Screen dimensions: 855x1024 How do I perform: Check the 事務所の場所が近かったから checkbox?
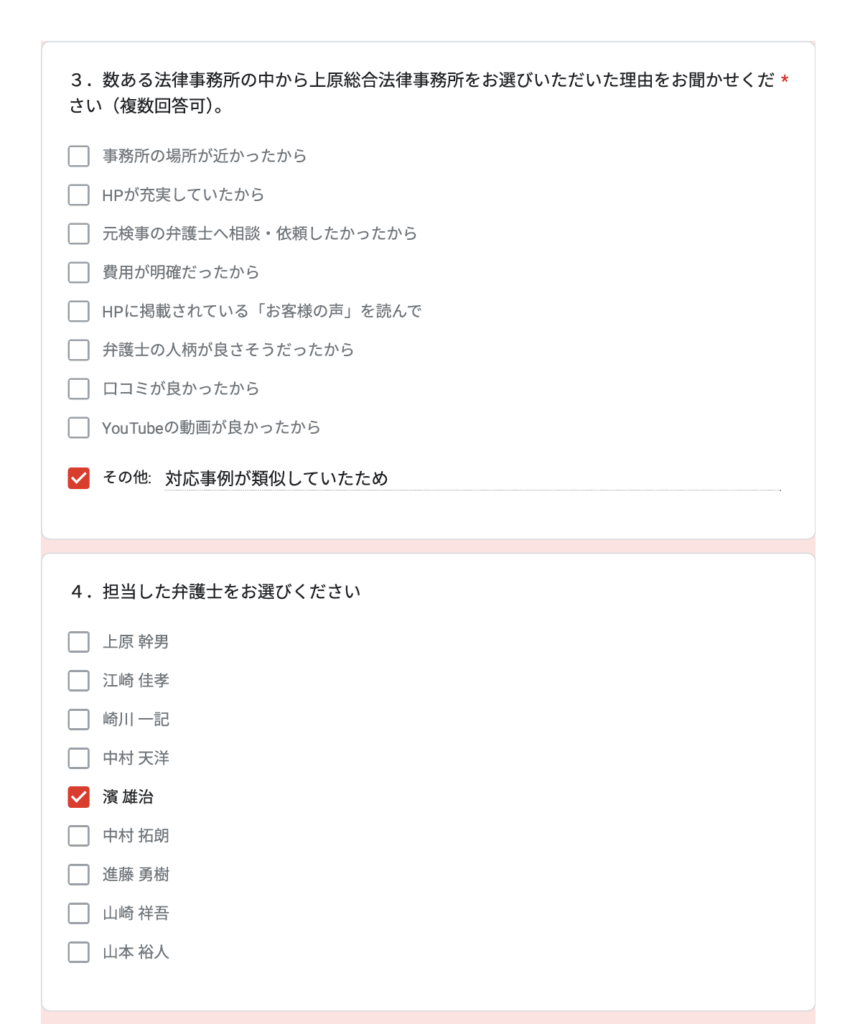click(79, 156)
